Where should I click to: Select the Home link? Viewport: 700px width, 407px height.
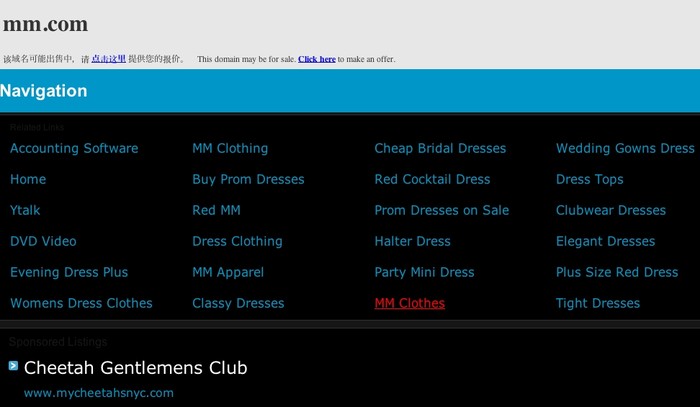[x=28, y=179]
